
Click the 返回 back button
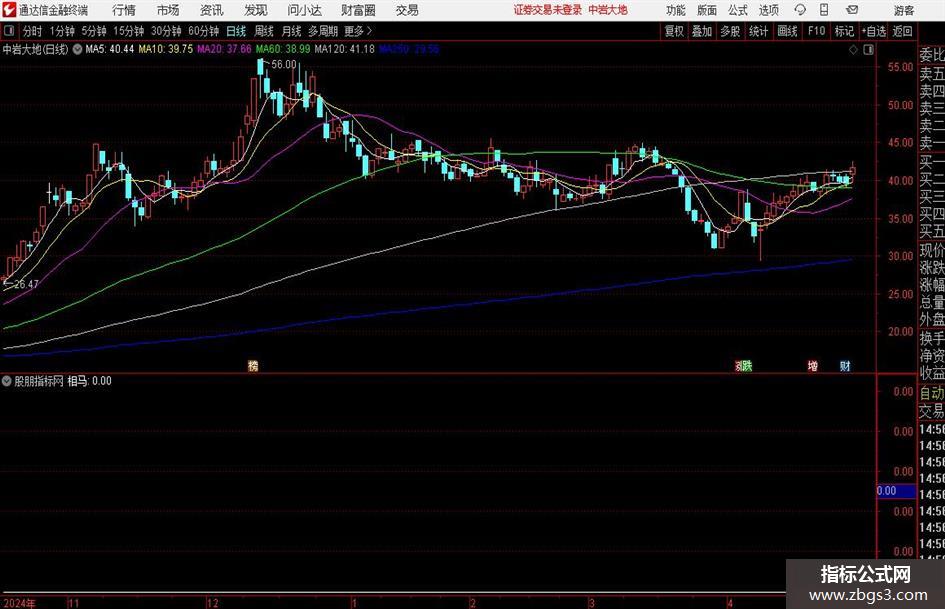pyautogui.click(x=902, y=31)
